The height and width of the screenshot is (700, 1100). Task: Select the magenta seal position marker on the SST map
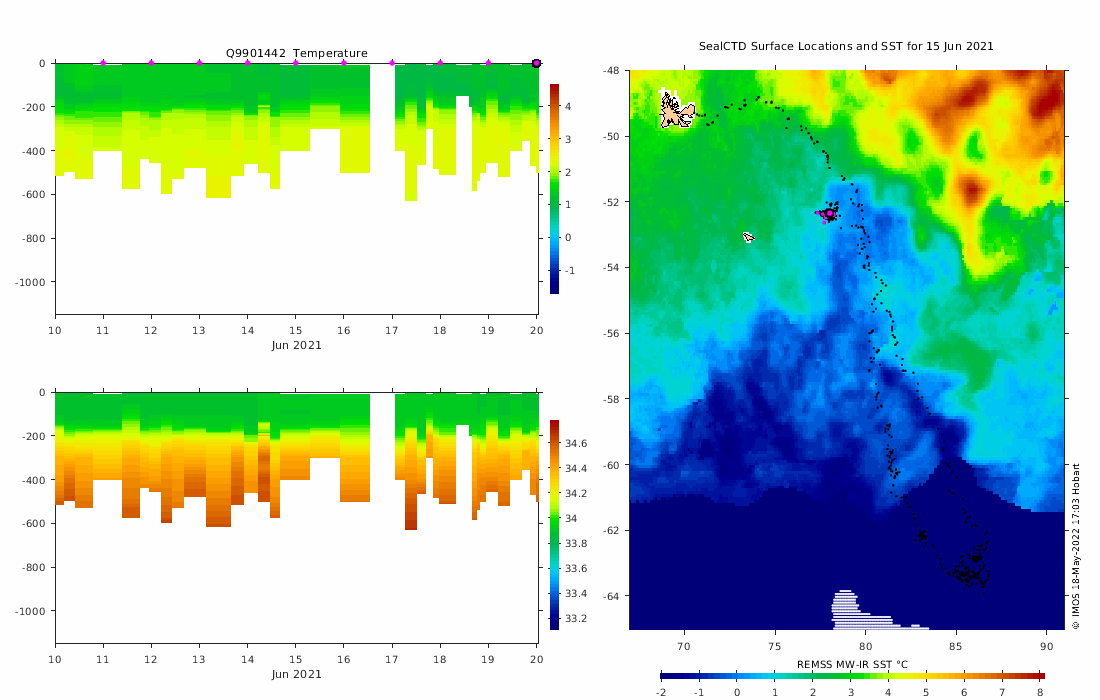click(x=829, y=213)
